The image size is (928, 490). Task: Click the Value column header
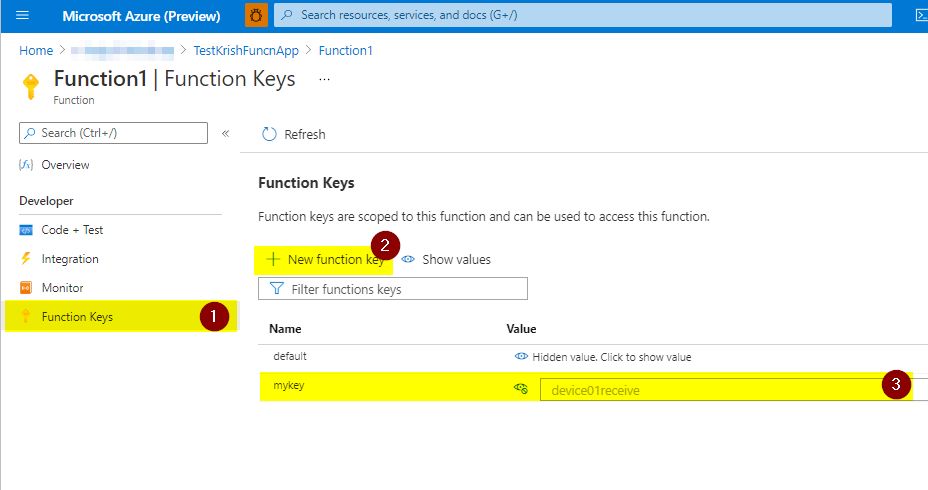[521, 329]
